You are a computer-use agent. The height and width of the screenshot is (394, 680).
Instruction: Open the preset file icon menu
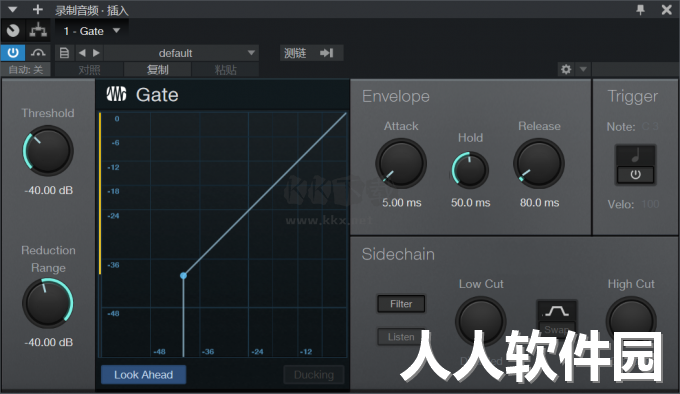tap(64, 53)
